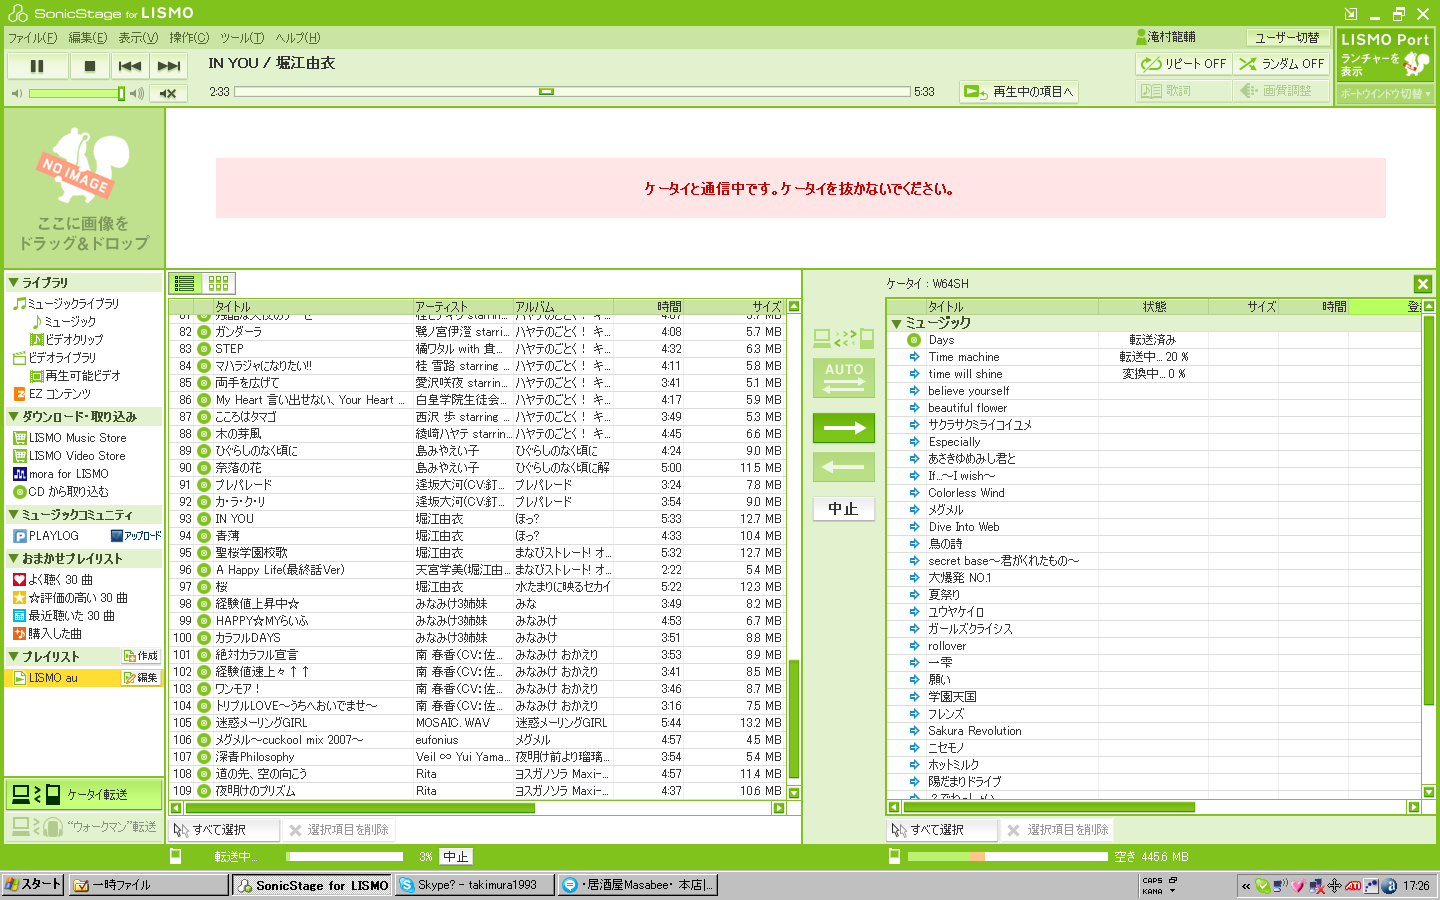Image resolution: width=1440 pixels, height=900 pixels.
Task: Toggle repeat mode (リピート OFF)
Action: point(1183,64)
